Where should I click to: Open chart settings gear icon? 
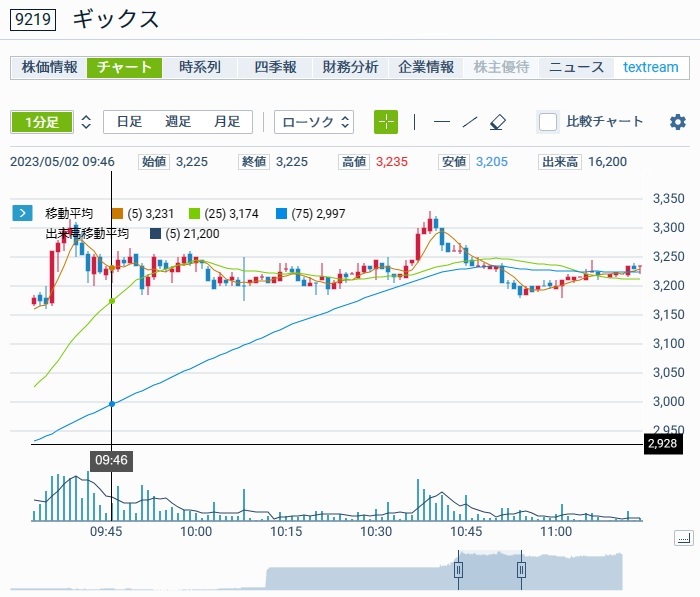pyautogui.click(x=678, y=122)
